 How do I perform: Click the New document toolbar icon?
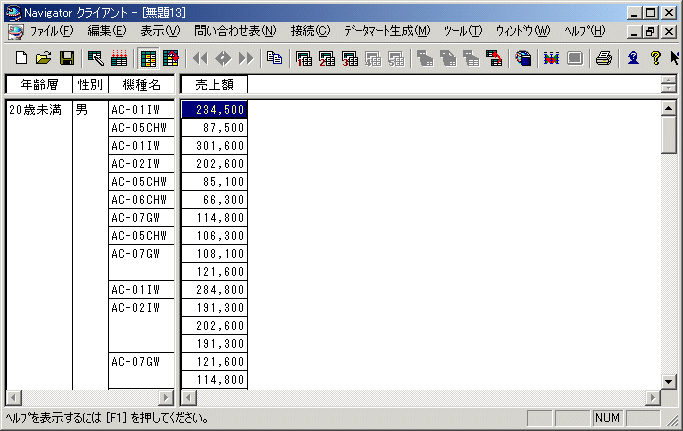pyautogui.click(x=21, y=58)
